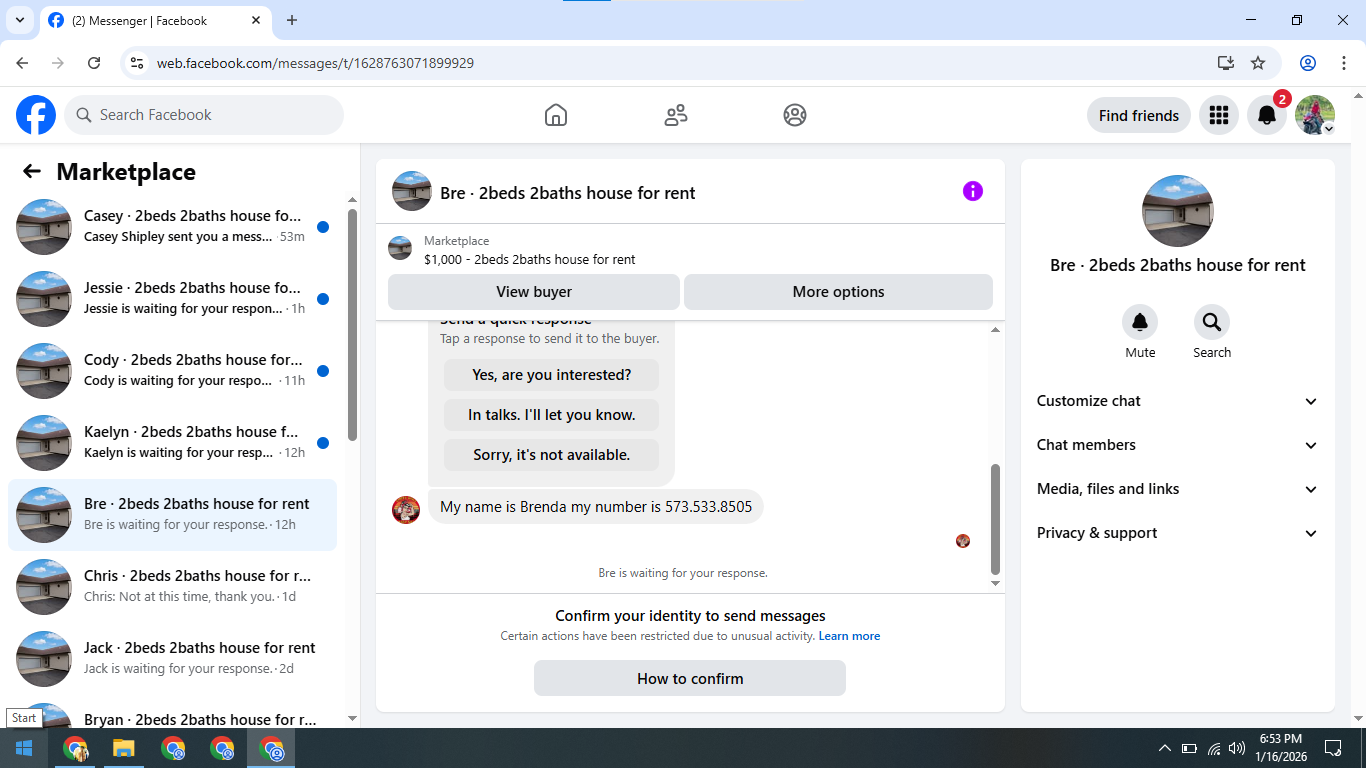Click the small Marketplace listing thumbnail
The height and width of the screenshot is (768, 1366).
[x=400, y=248]
